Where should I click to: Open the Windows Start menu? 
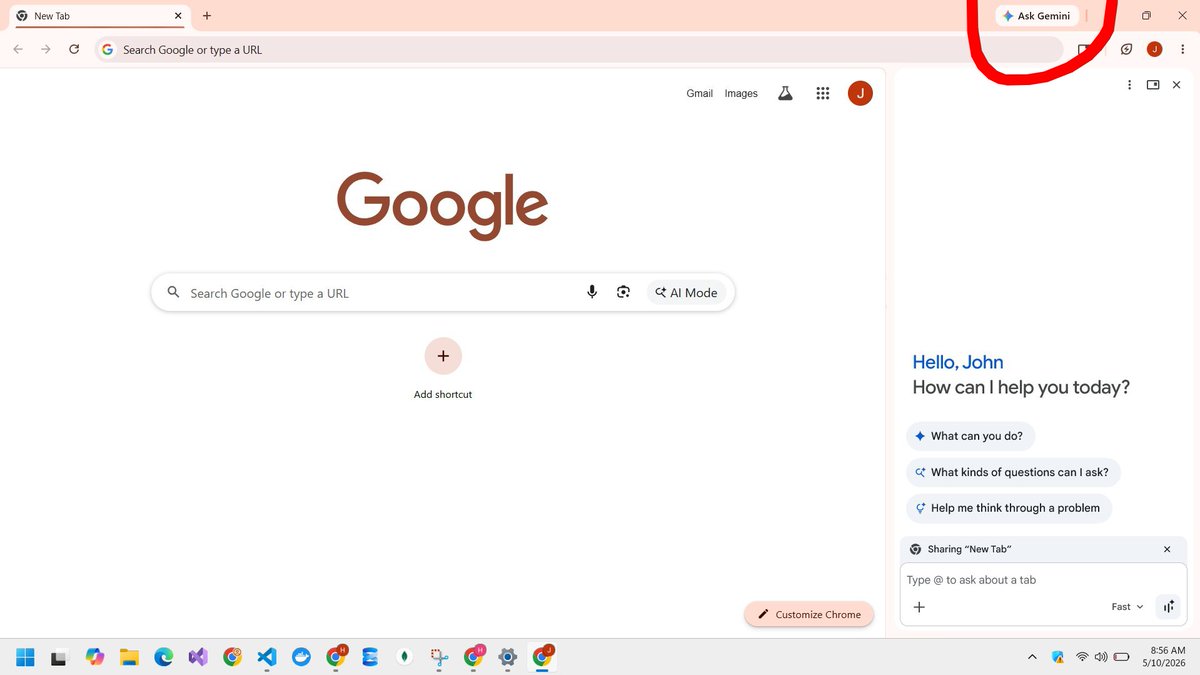click(x=26, y=657)
